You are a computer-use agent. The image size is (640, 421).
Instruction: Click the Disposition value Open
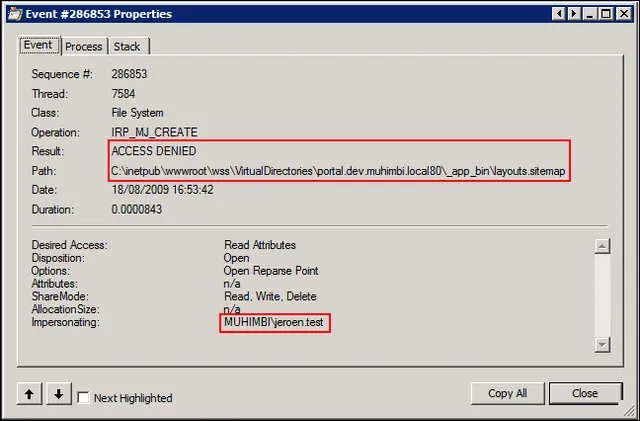pyautogui.click(x=236, y=258)
